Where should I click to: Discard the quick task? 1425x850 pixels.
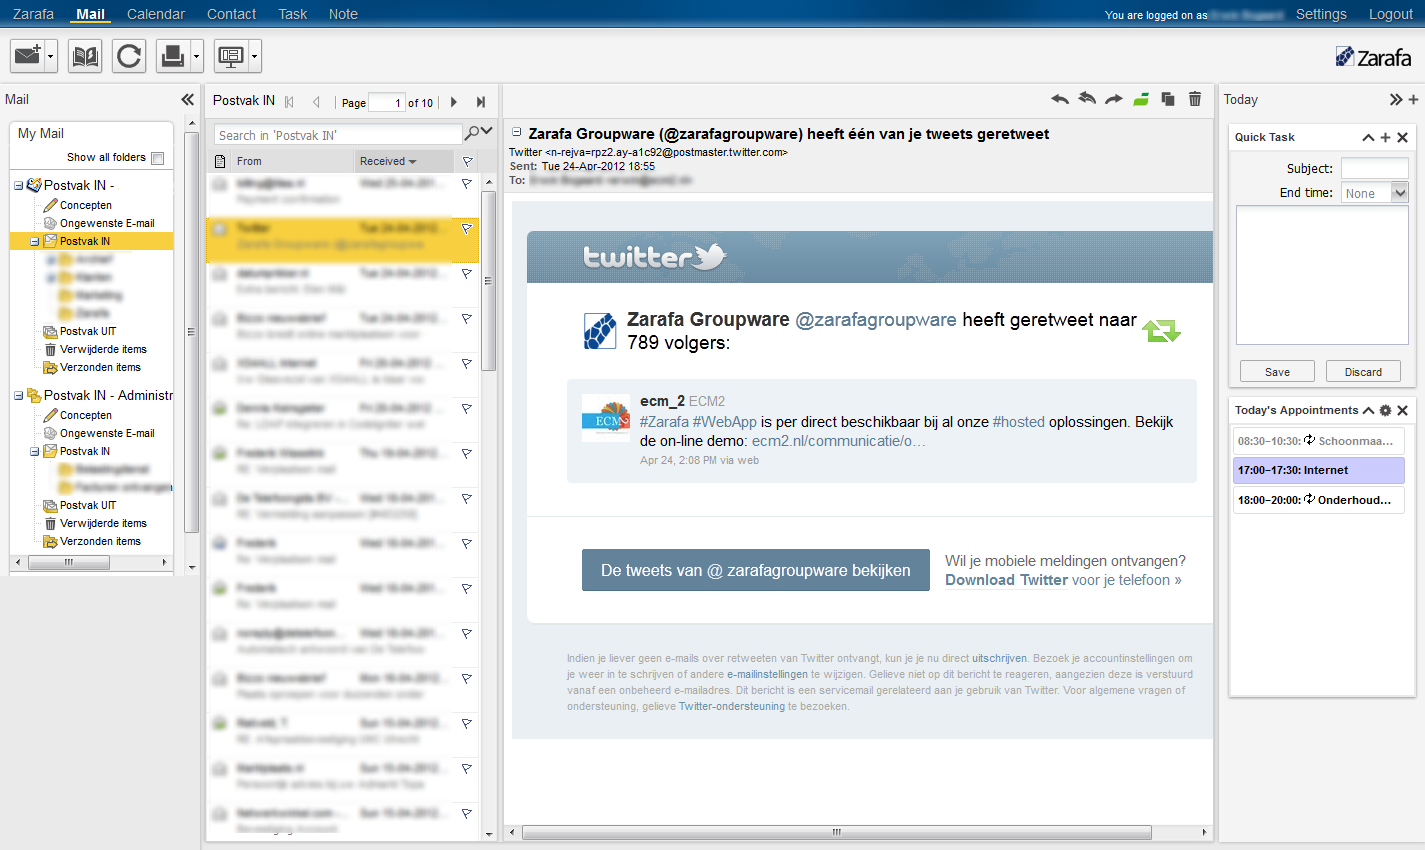1363,371
